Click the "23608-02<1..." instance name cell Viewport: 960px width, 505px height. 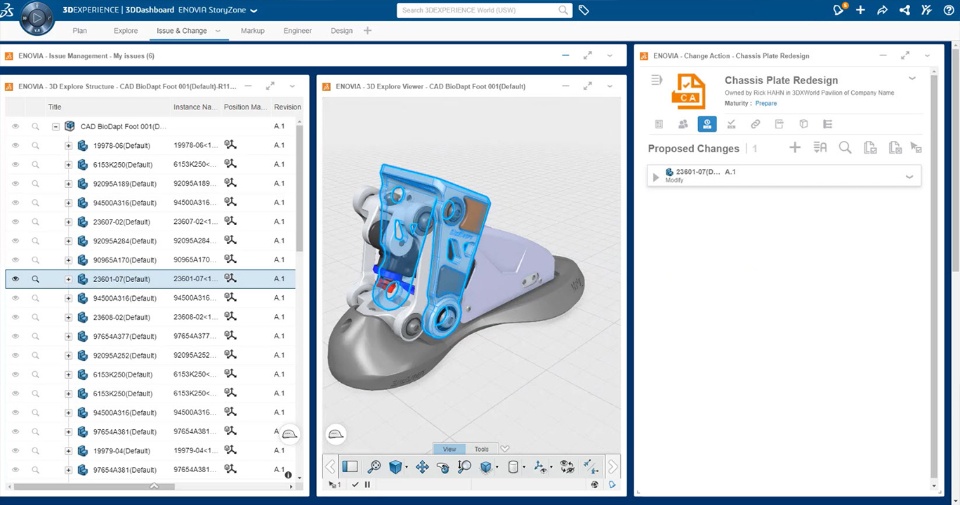click(x=195, y=317)
